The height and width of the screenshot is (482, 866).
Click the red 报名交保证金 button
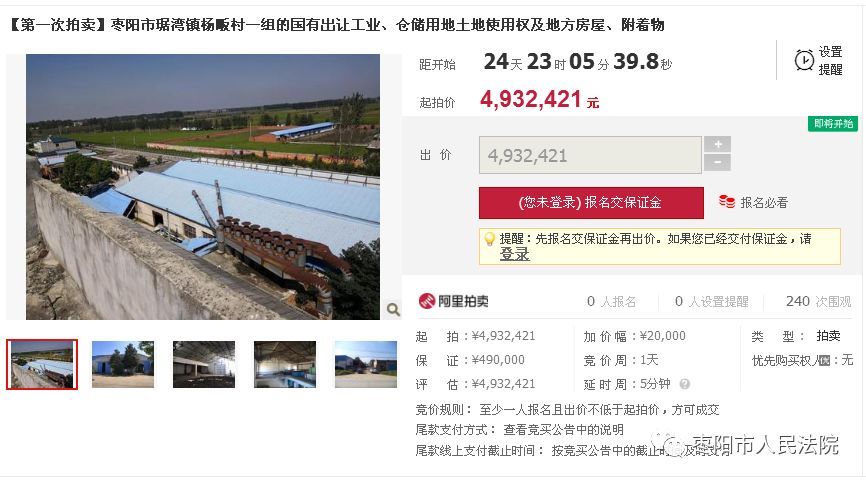click(591, 203)
